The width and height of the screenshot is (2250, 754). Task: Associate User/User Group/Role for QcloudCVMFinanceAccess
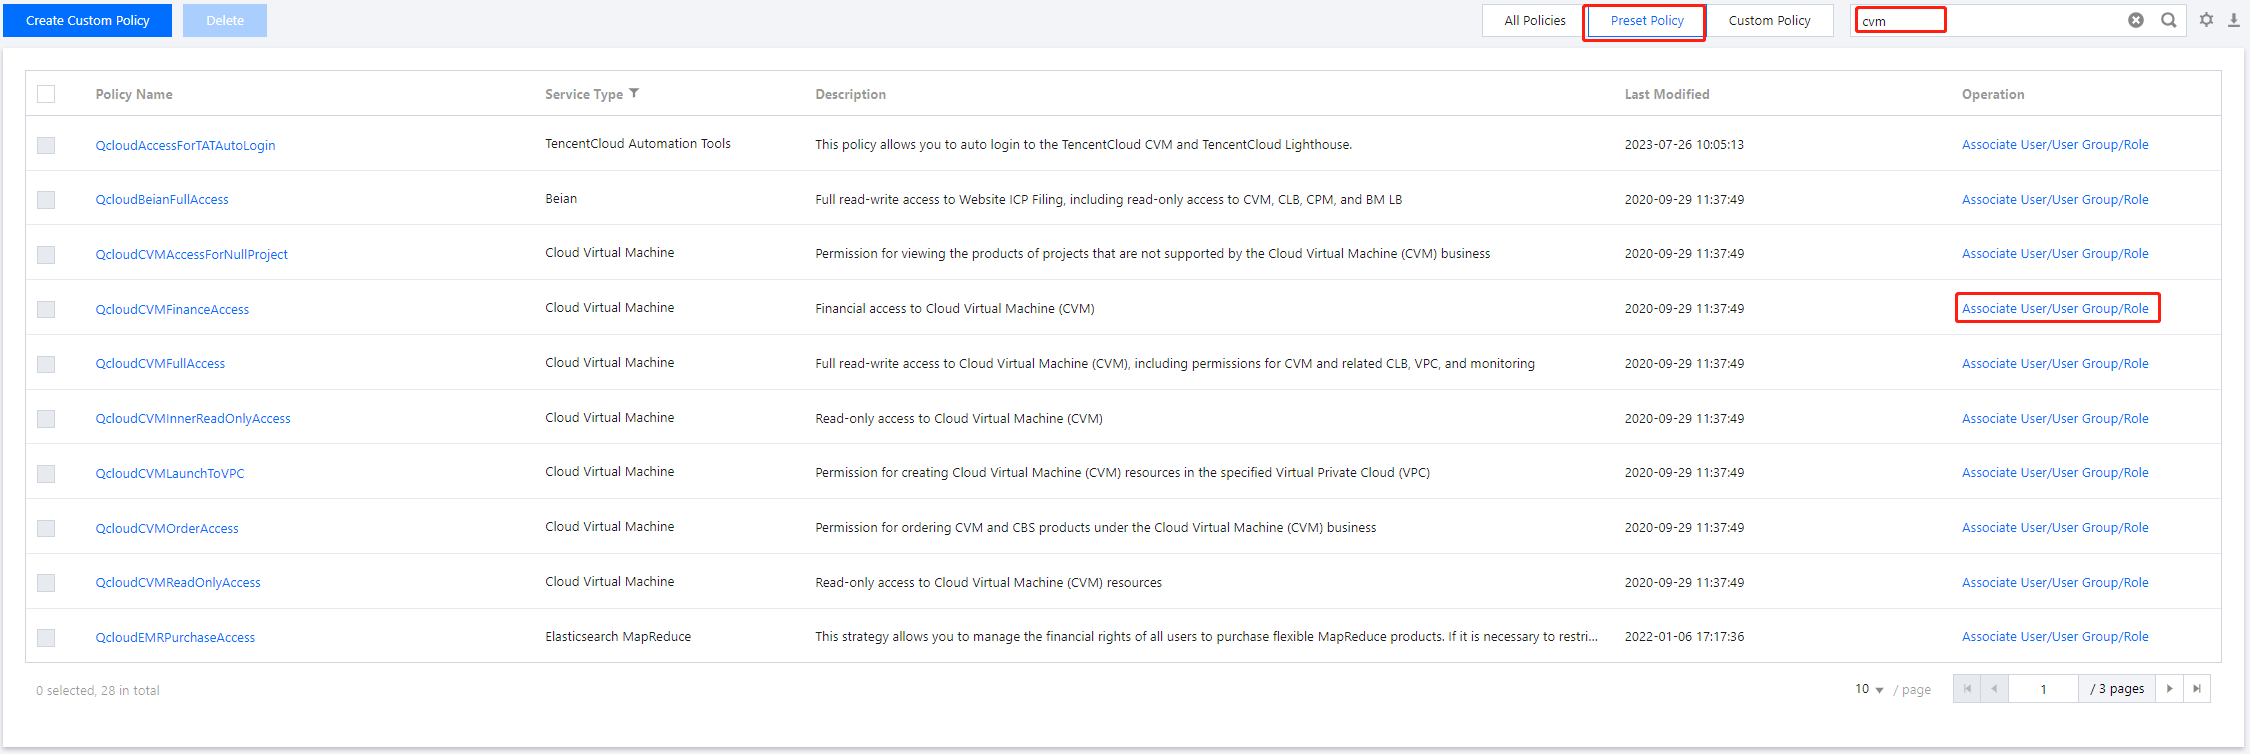(x=2054, y=309)
